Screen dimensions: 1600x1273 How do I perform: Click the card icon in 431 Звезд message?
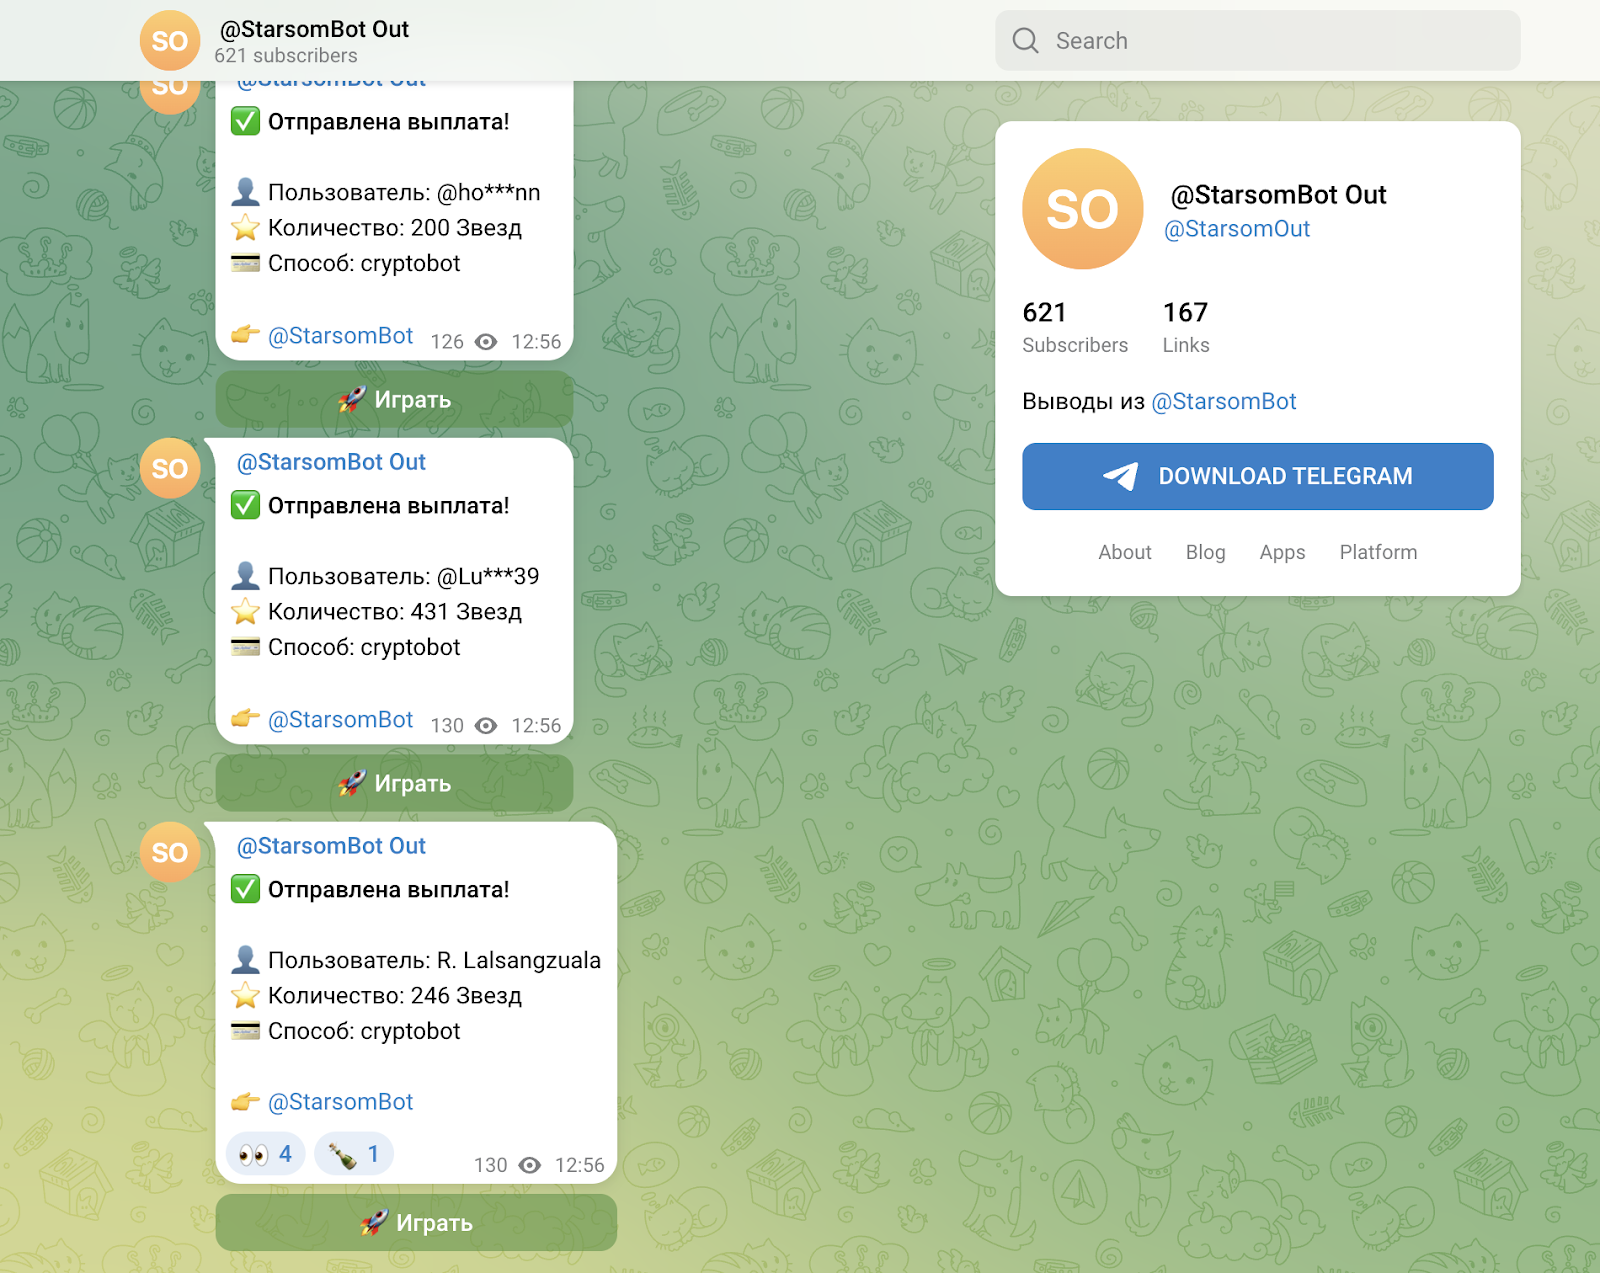[x=245, y=648]
